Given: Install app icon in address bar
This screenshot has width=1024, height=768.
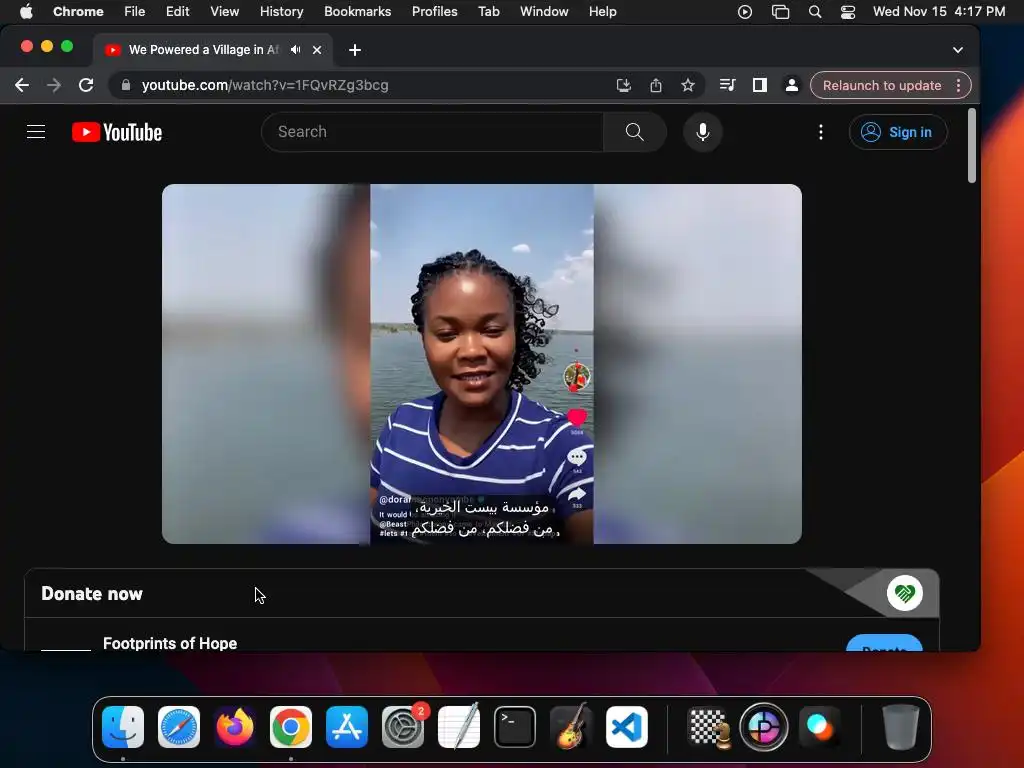Looking at the screenshot, I should [x=624, y=85].
